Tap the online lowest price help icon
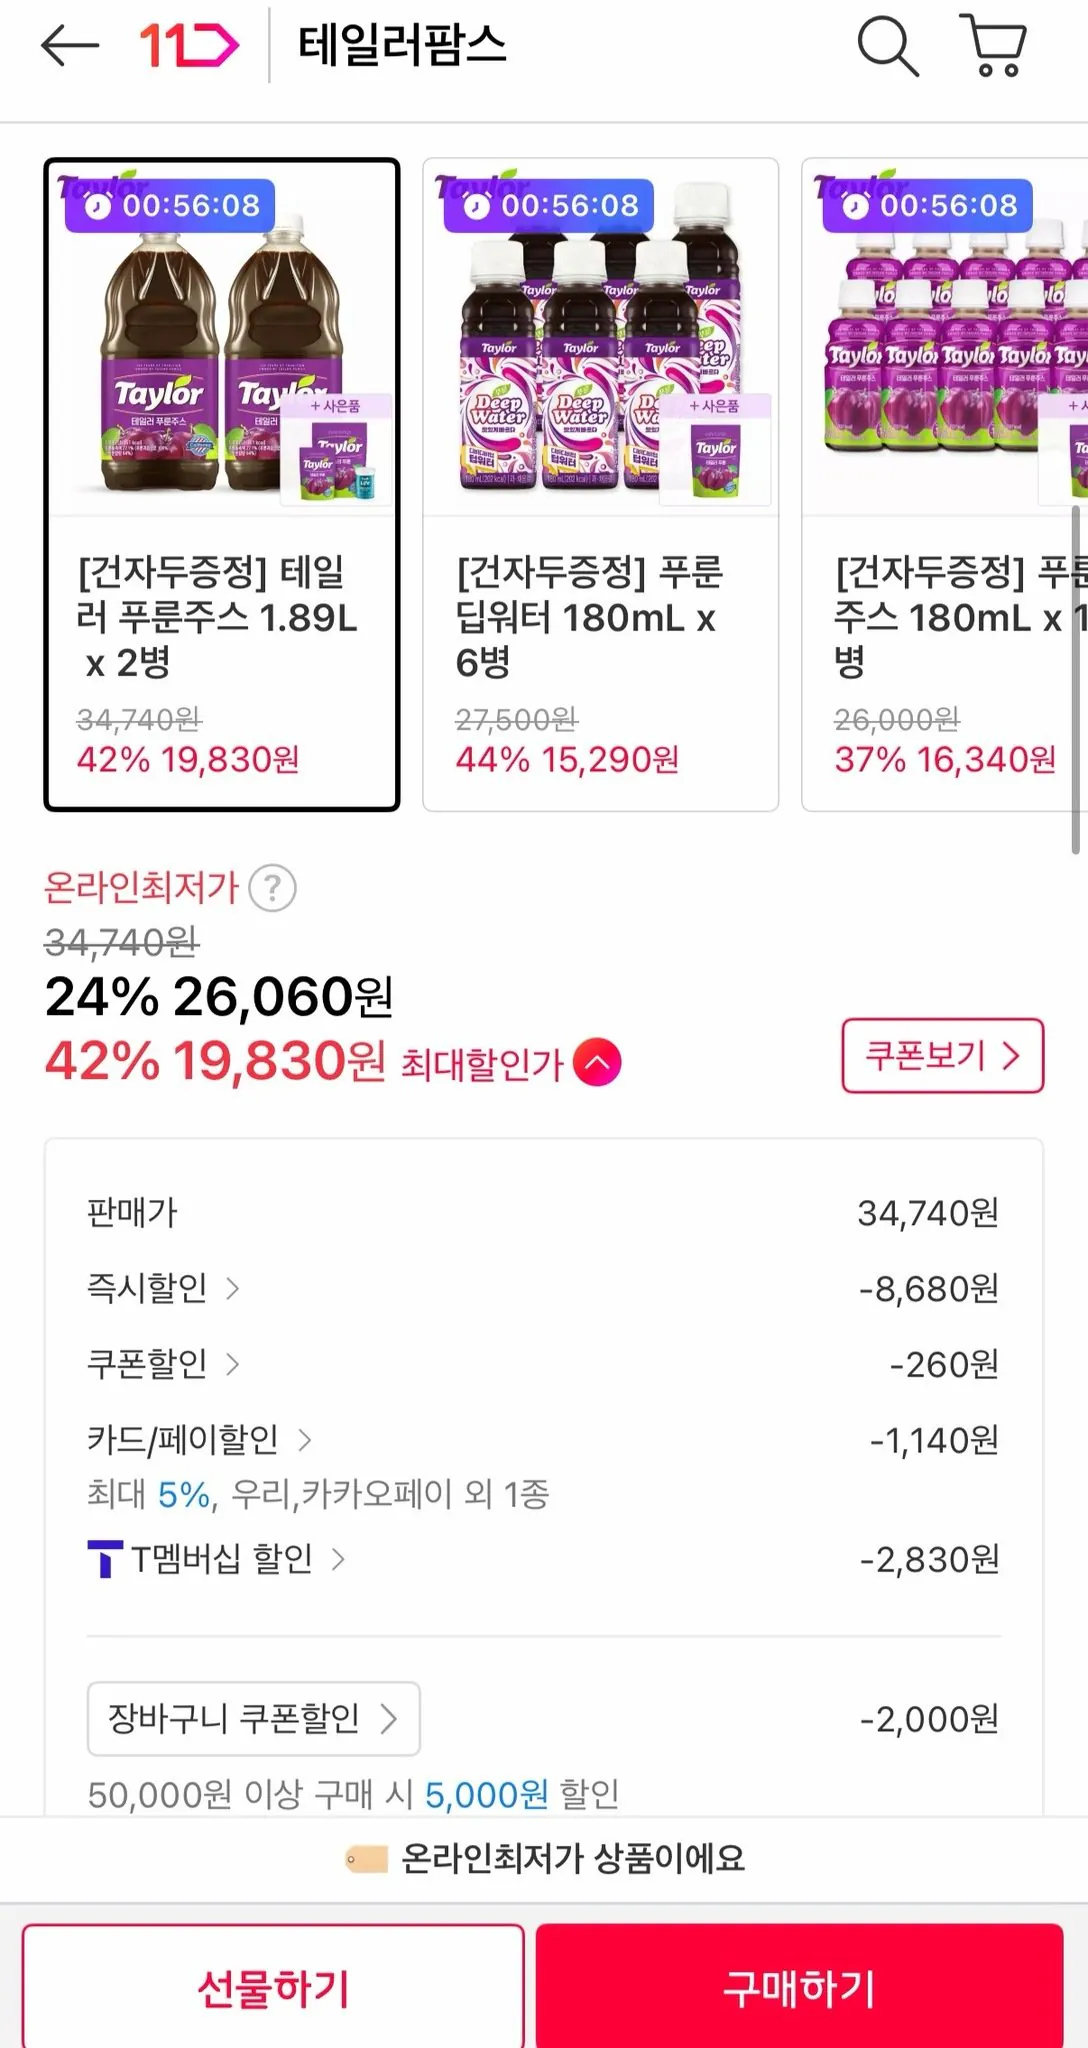Screen dimensions: 1088x2048 (272, 888)
